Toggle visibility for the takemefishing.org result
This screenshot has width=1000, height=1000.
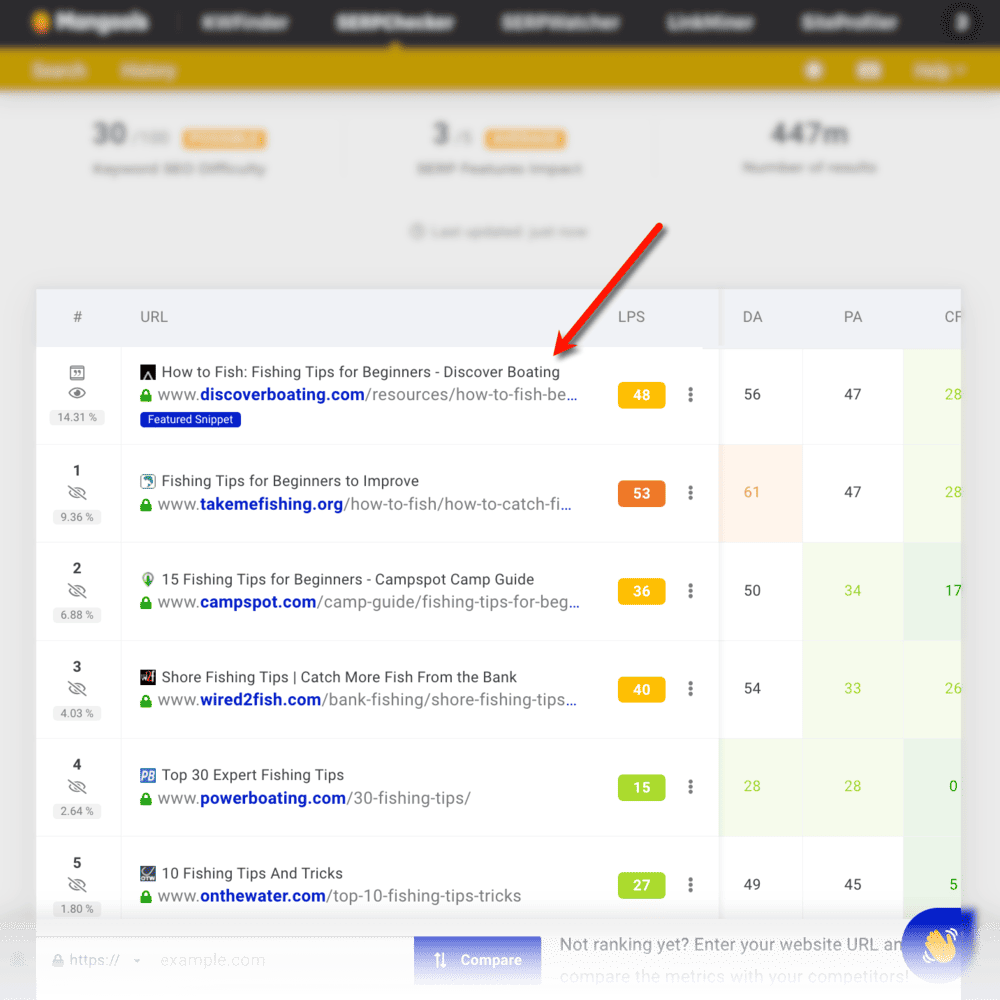pyautogui.click(x=77, y=491)
